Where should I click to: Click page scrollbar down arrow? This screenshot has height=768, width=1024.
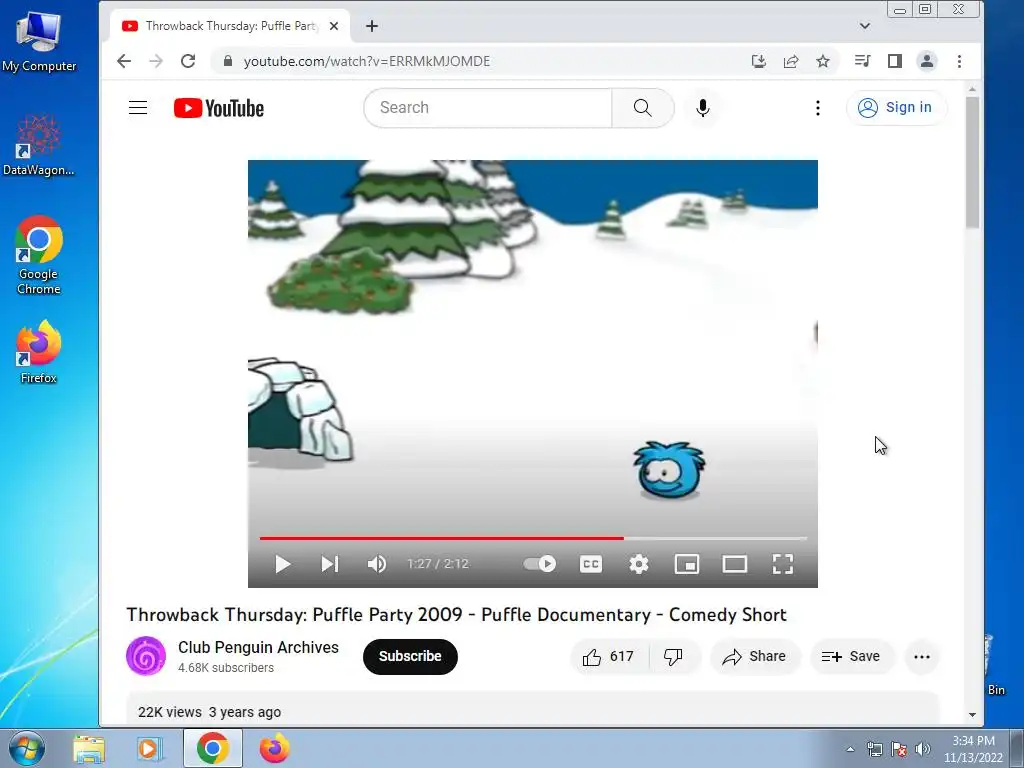tap(972, 715)
